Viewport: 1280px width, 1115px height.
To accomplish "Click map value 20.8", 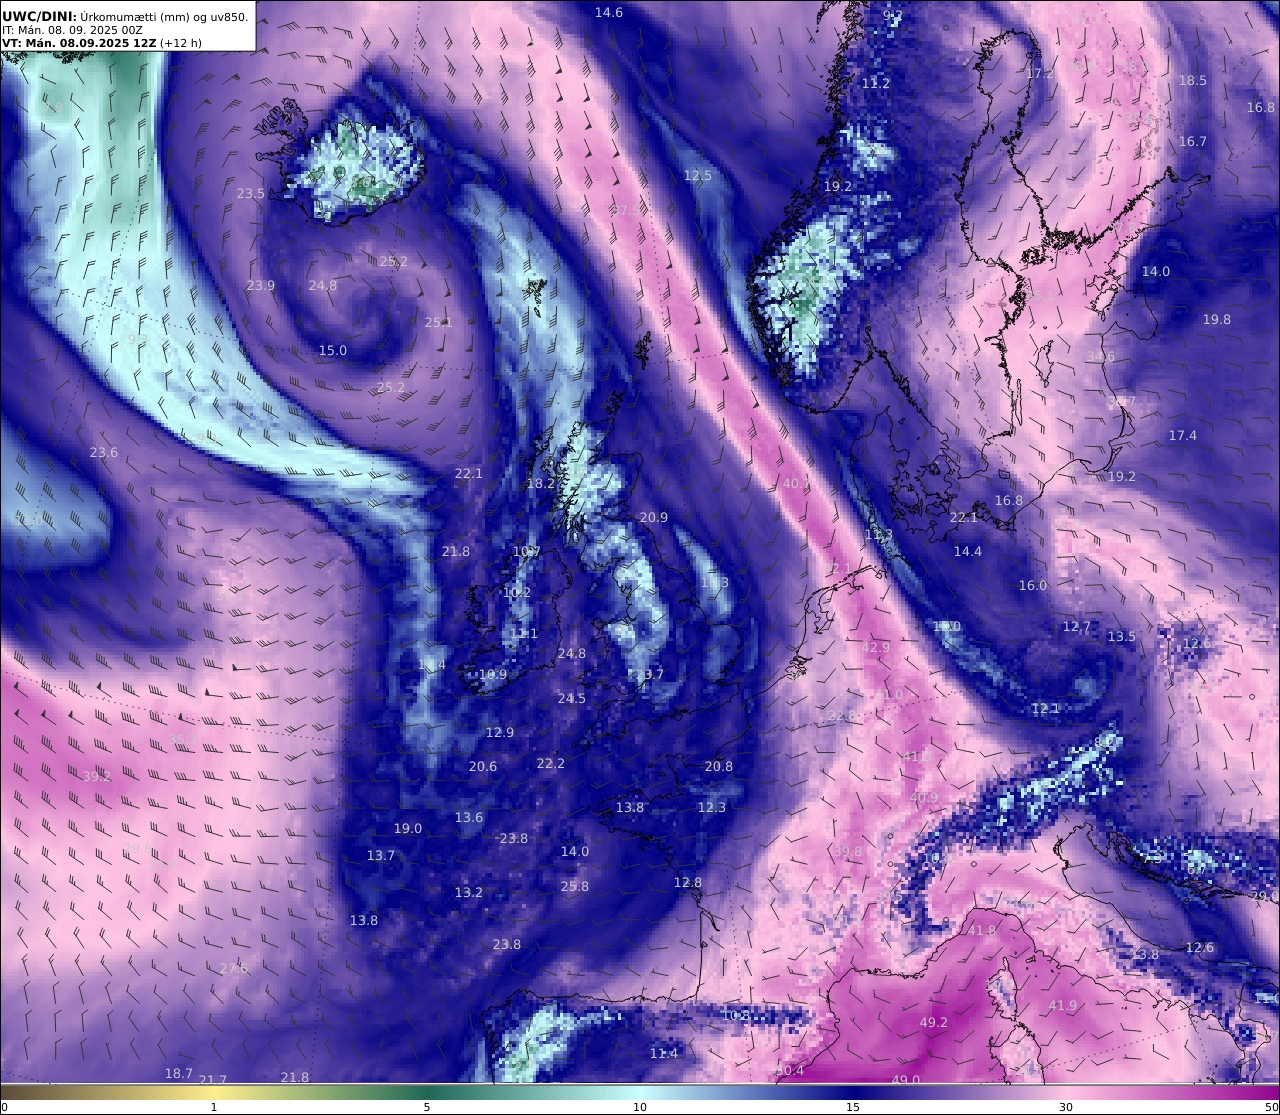I will [x=719, y=767].
